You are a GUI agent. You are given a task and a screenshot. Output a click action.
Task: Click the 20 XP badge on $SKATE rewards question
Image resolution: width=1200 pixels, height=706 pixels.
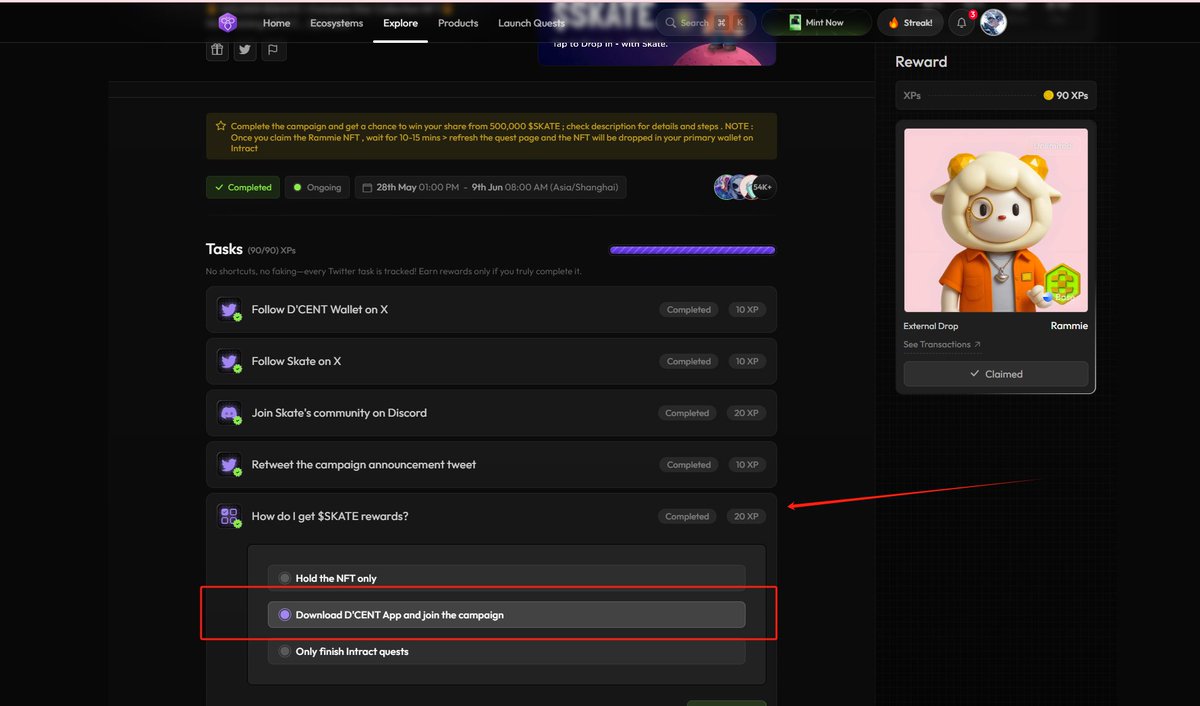pyautogui.click(x=746, y=516)
